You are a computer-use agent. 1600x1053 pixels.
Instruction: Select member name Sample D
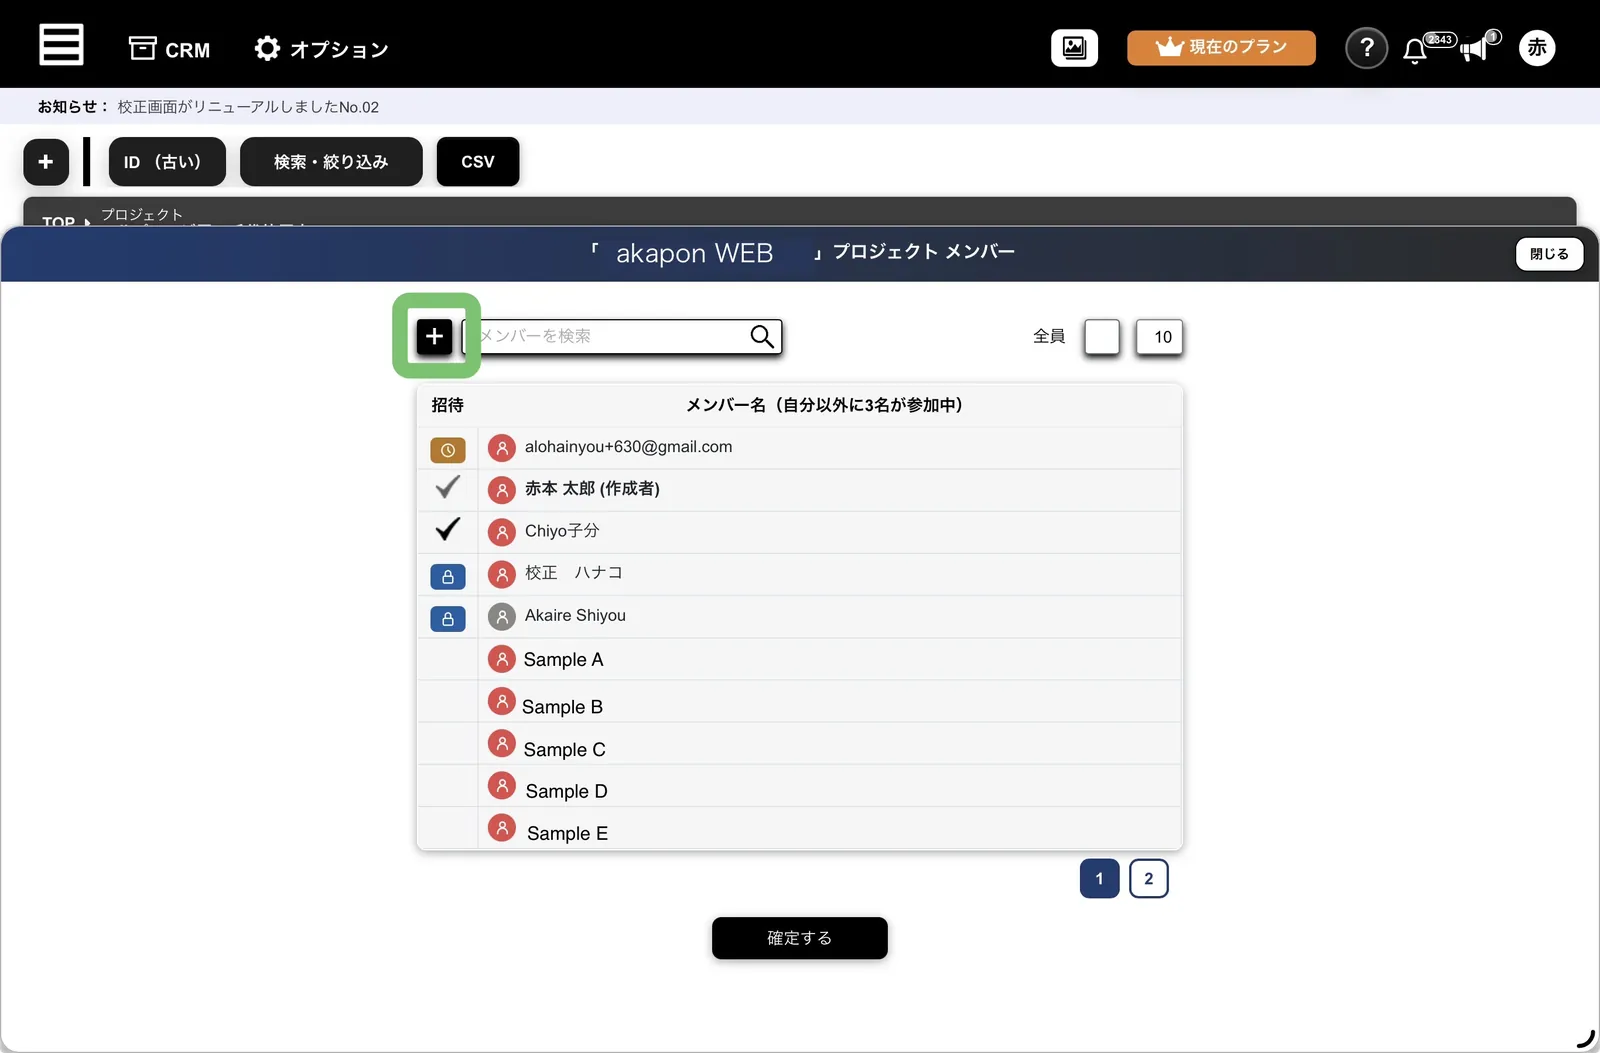point(567,792)
